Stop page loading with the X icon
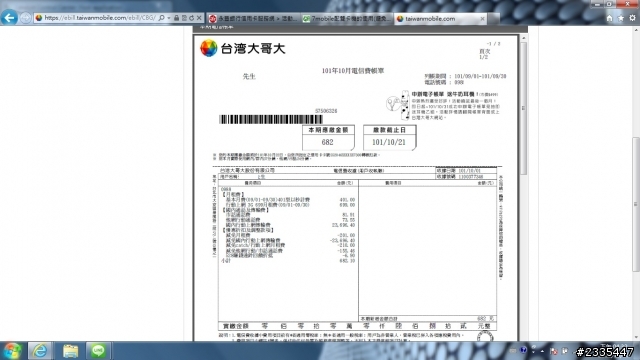The height and width of the screenshot is (360, 640). tap(199, 18)
